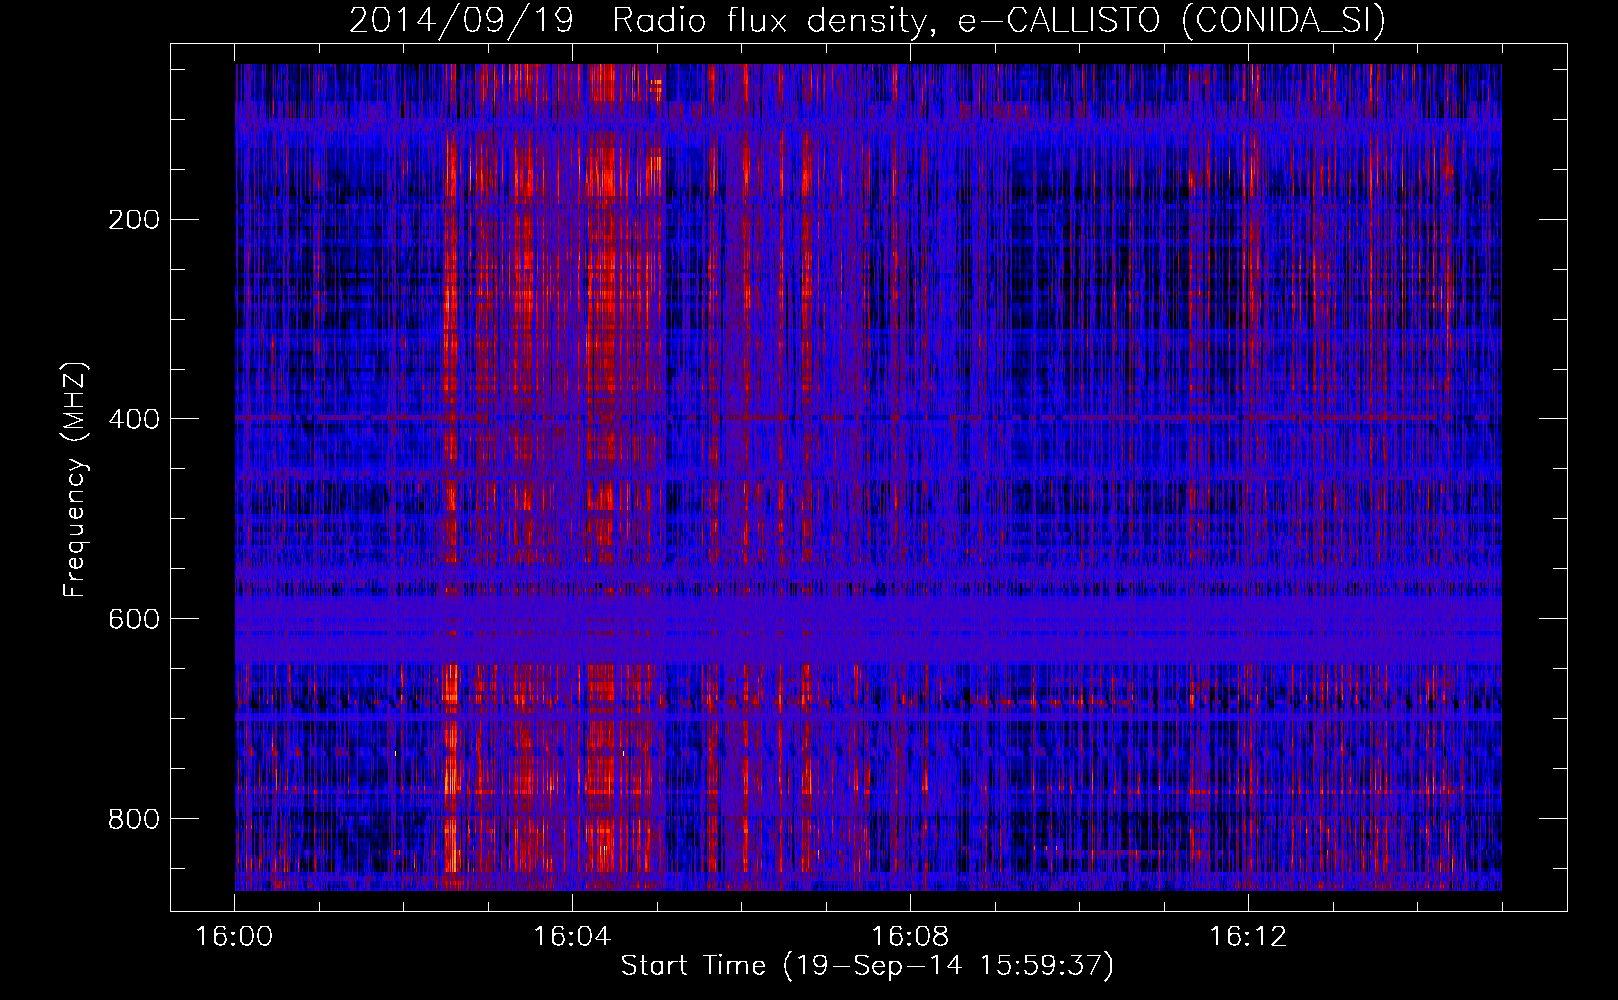Click the 400 frequency tick label
Viewport: 1618px width, 1000px height.
(133, 420)
